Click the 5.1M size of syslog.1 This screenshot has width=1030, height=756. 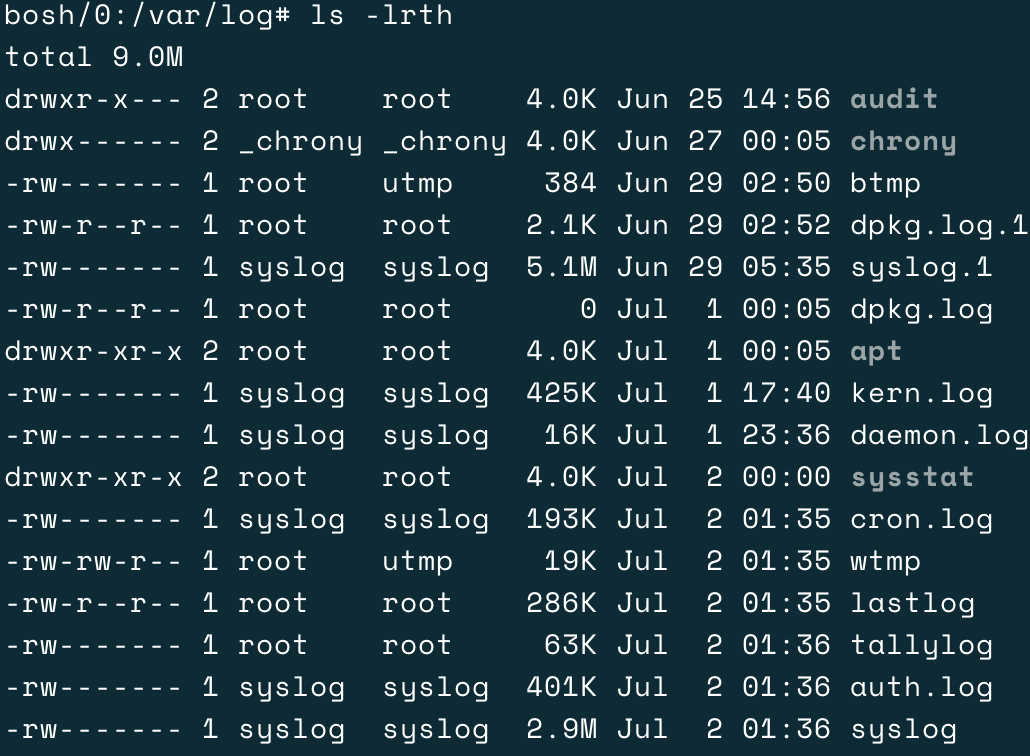tap(561, 267)
